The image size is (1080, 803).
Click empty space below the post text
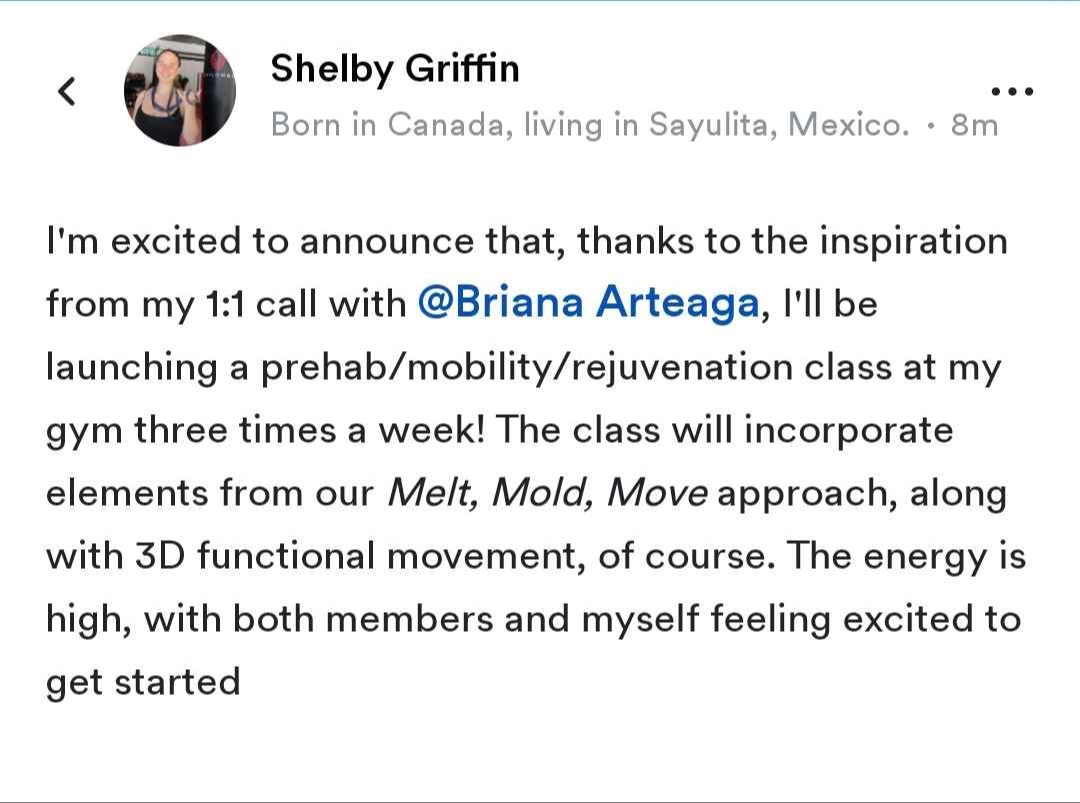click(540, 750)
